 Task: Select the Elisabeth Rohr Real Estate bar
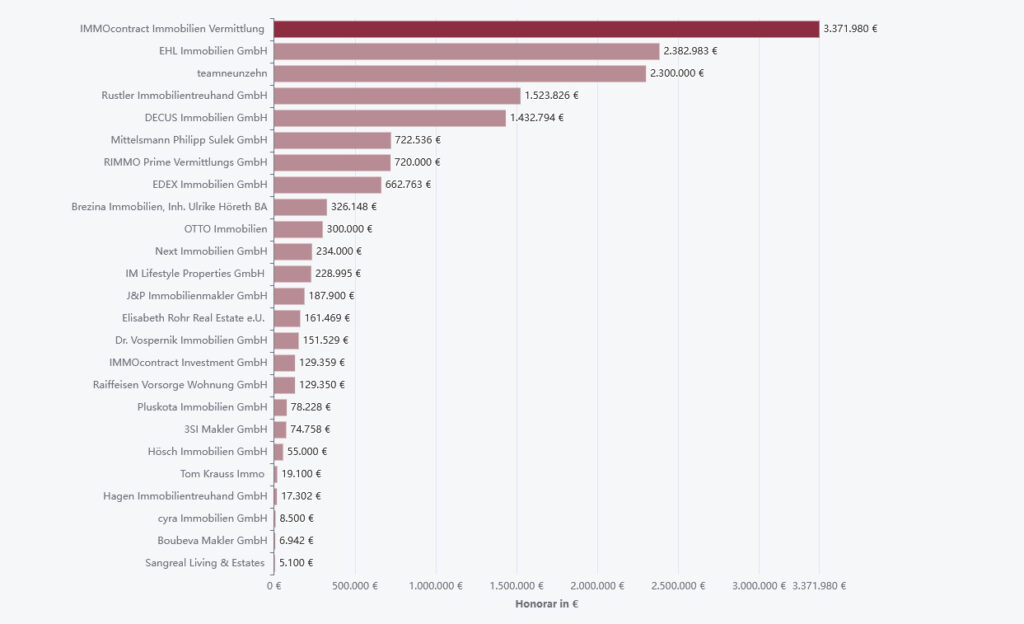pyautogui.click(x=287, y=318)
